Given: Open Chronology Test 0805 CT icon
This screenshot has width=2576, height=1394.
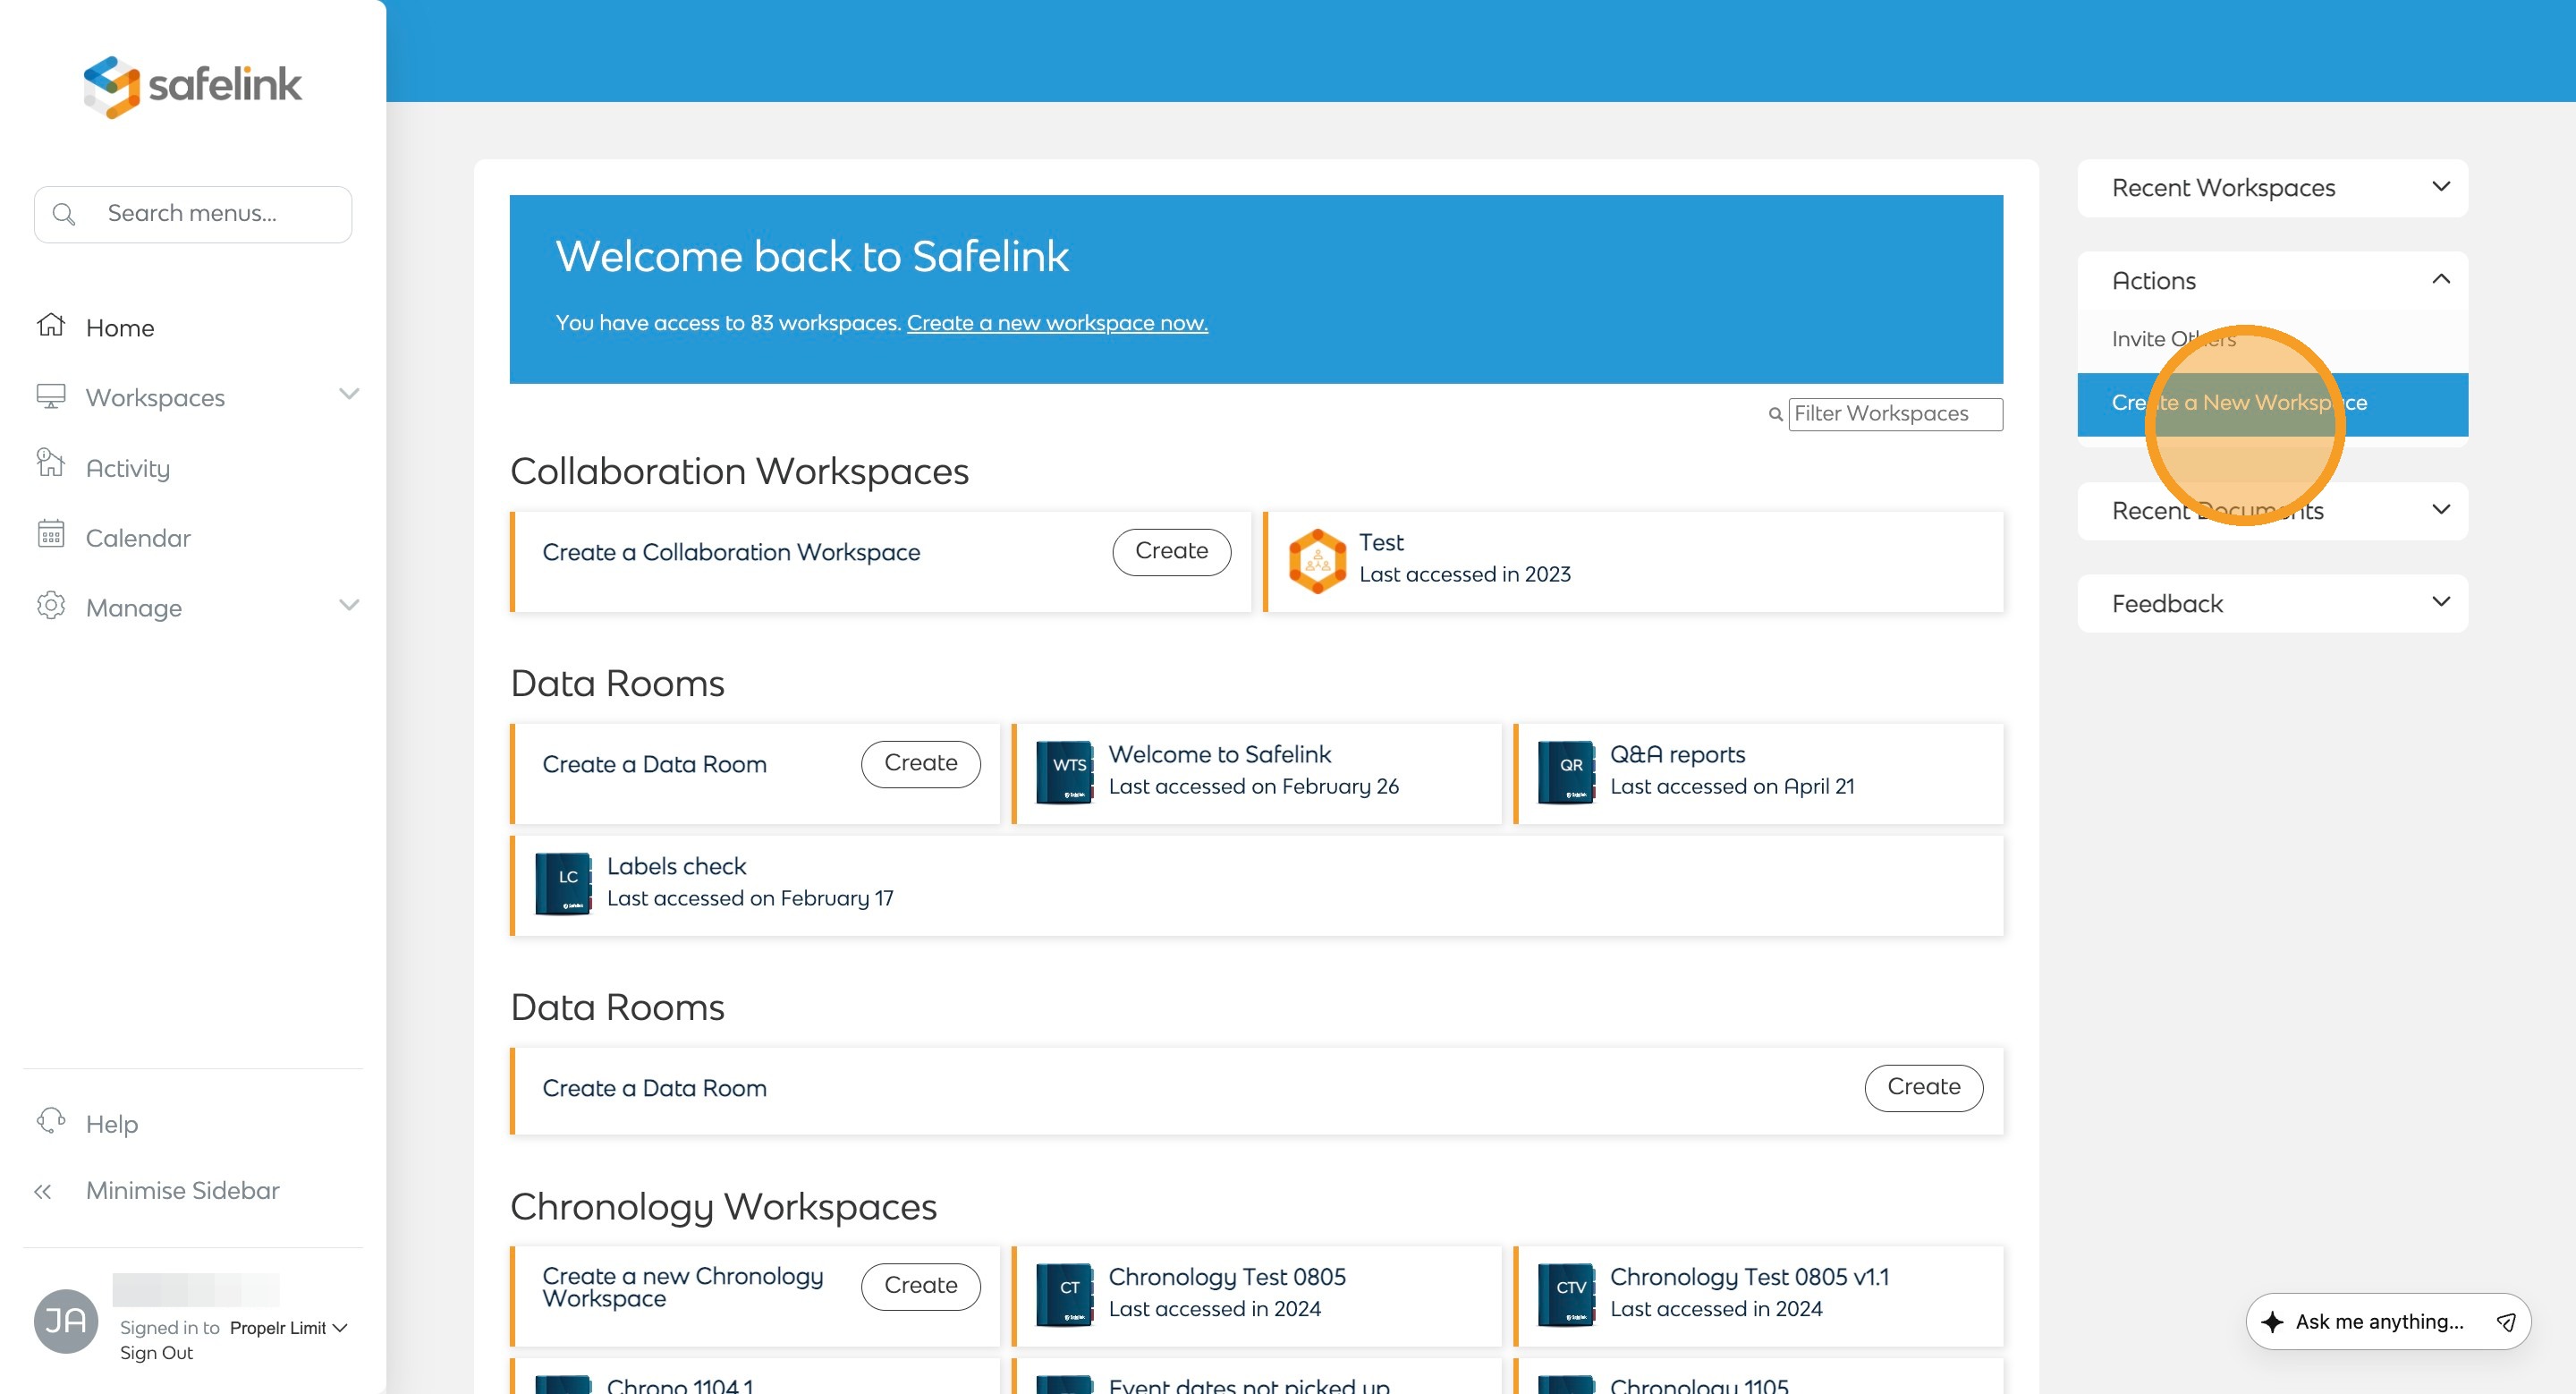Looking at the screenshot, I should [x=1064, y=1294].
